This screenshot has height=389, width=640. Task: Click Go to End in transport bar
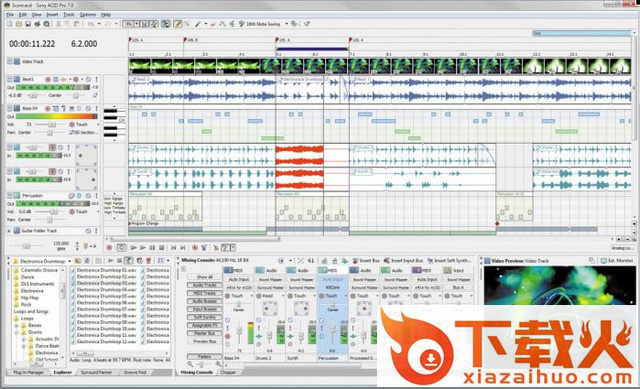[183, 248]
